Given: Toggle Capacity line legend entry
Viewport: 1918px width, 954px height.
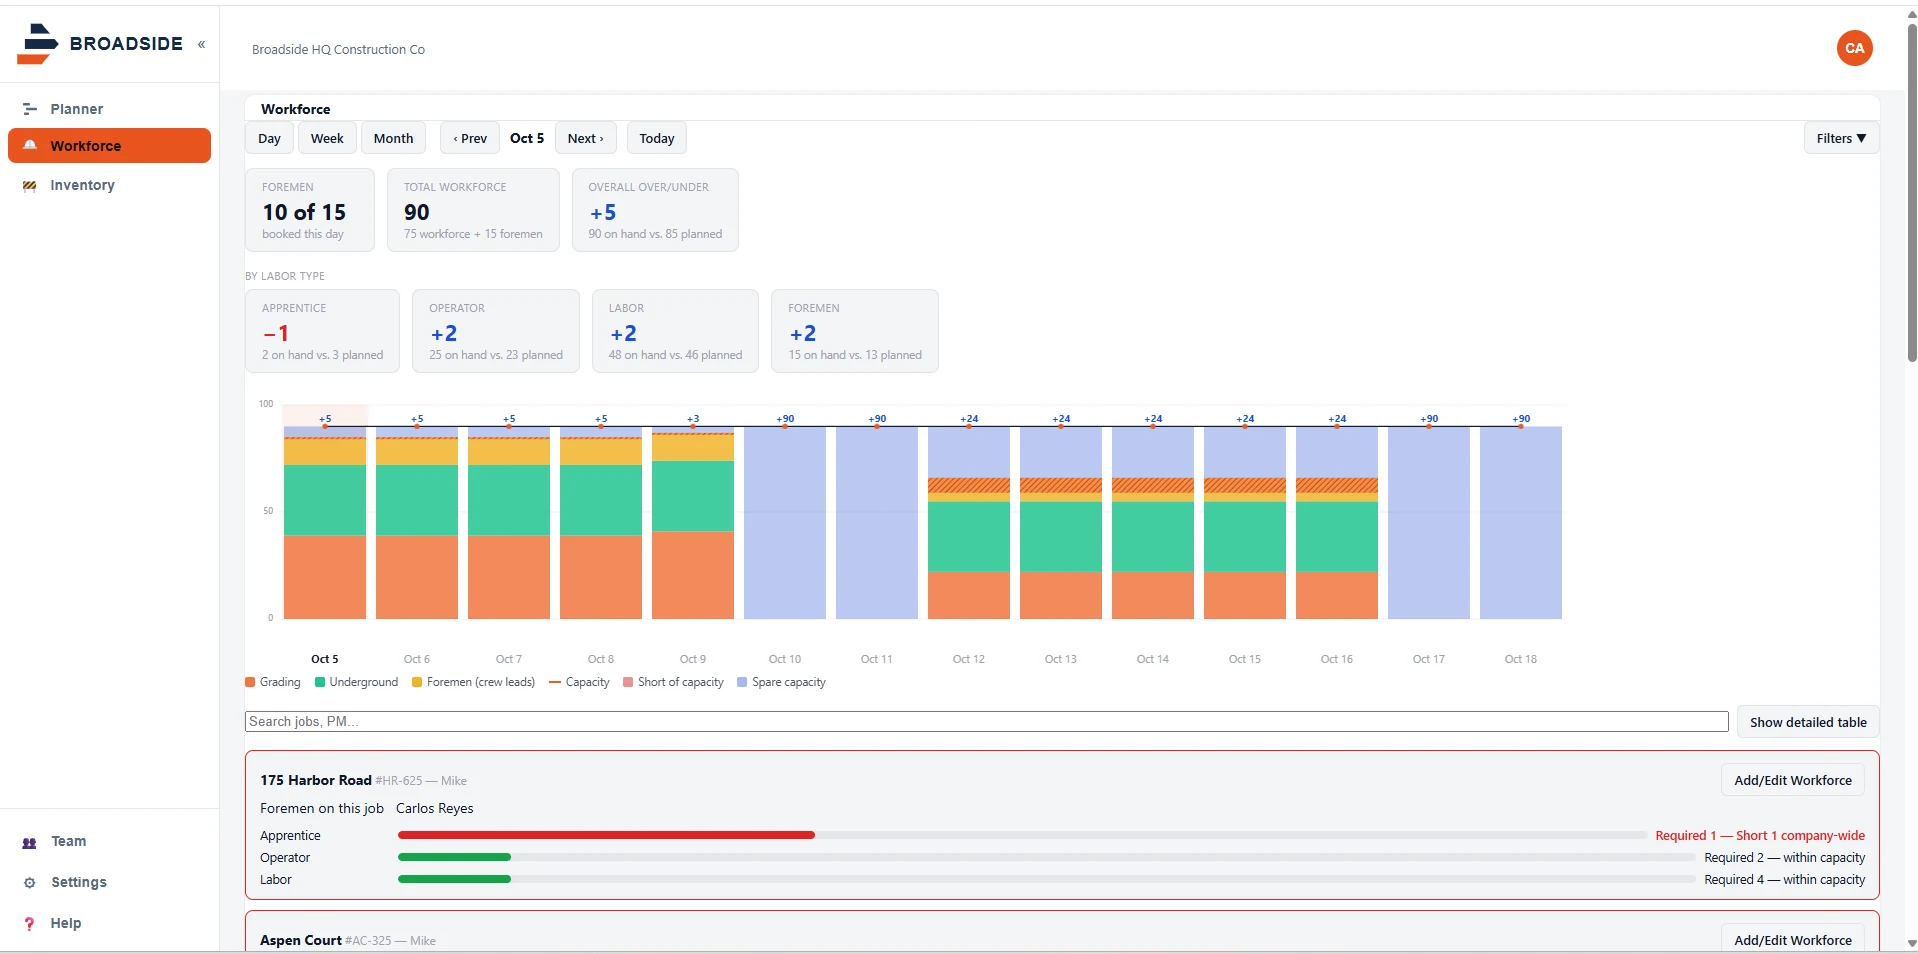Looking at the screenshot, I should pos(579,682).
